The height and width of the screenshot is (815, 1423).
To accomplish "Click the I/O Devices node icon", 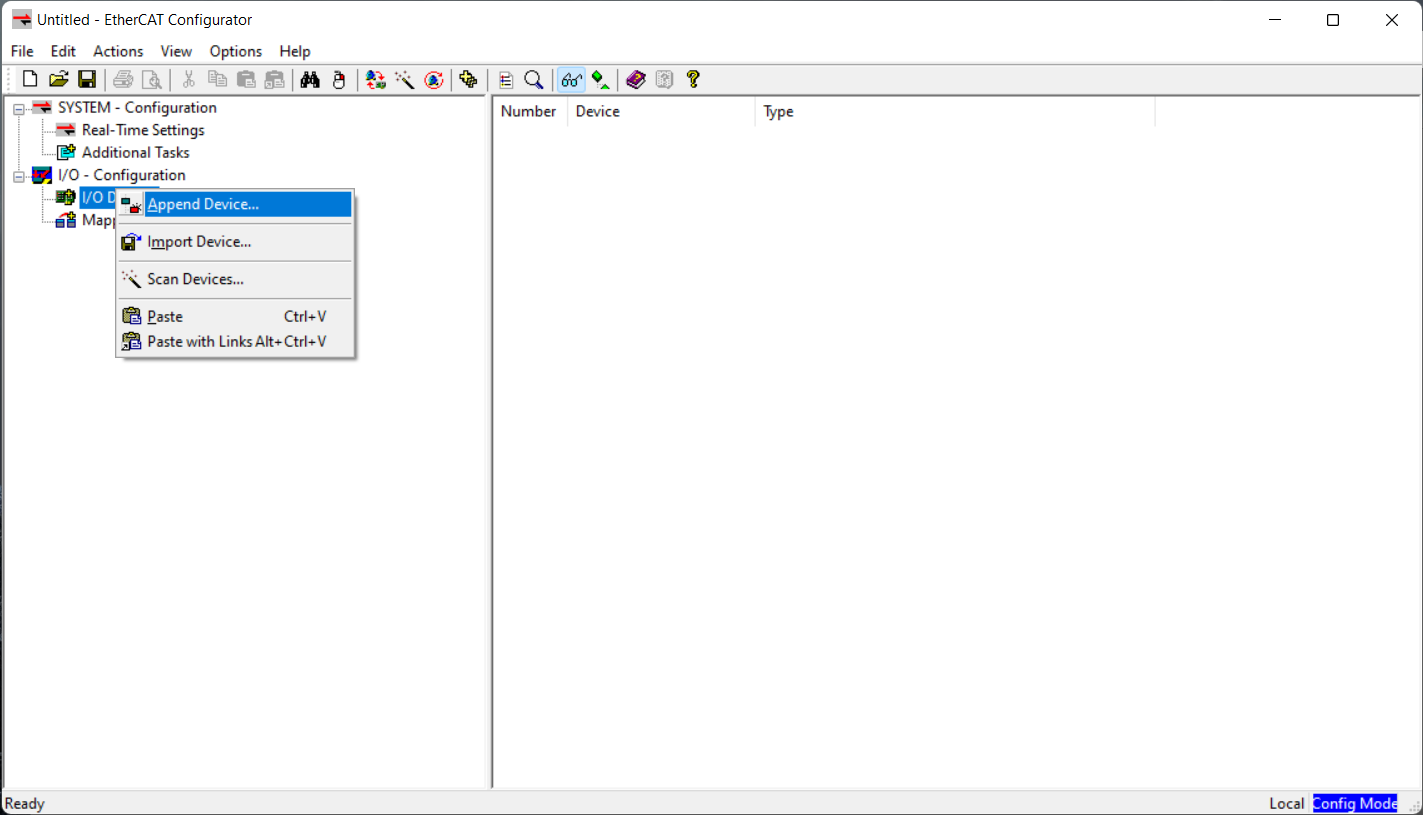I will tap(66, 197).
